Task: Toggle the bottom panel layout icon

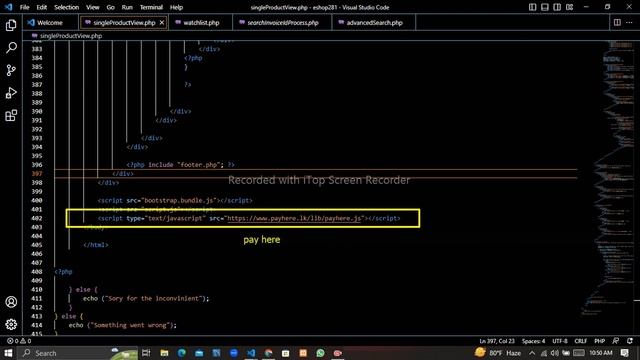Action: click(544, 7)
